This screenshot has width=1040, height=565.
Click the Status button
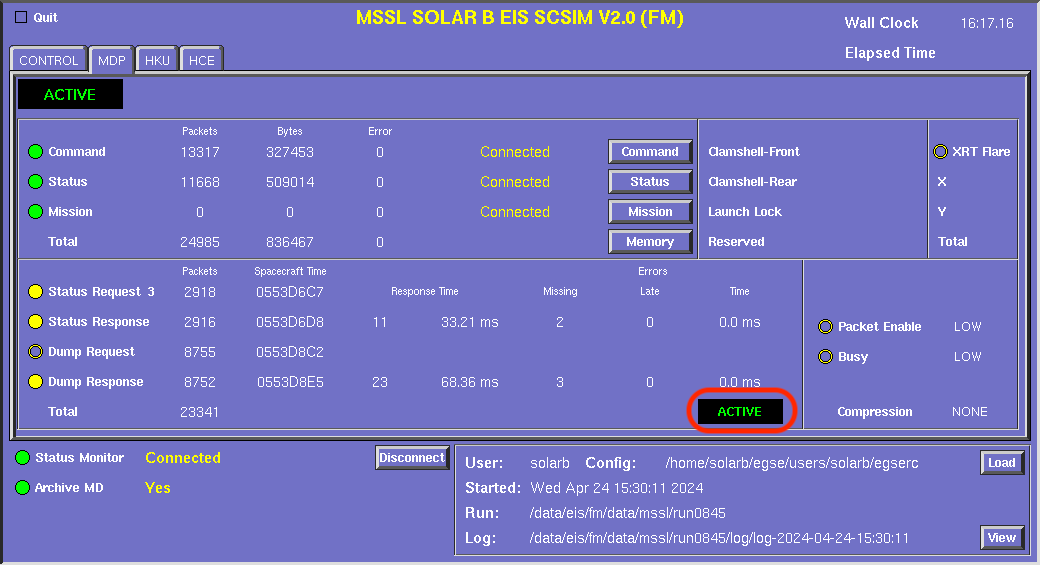(x=650, y=182)
